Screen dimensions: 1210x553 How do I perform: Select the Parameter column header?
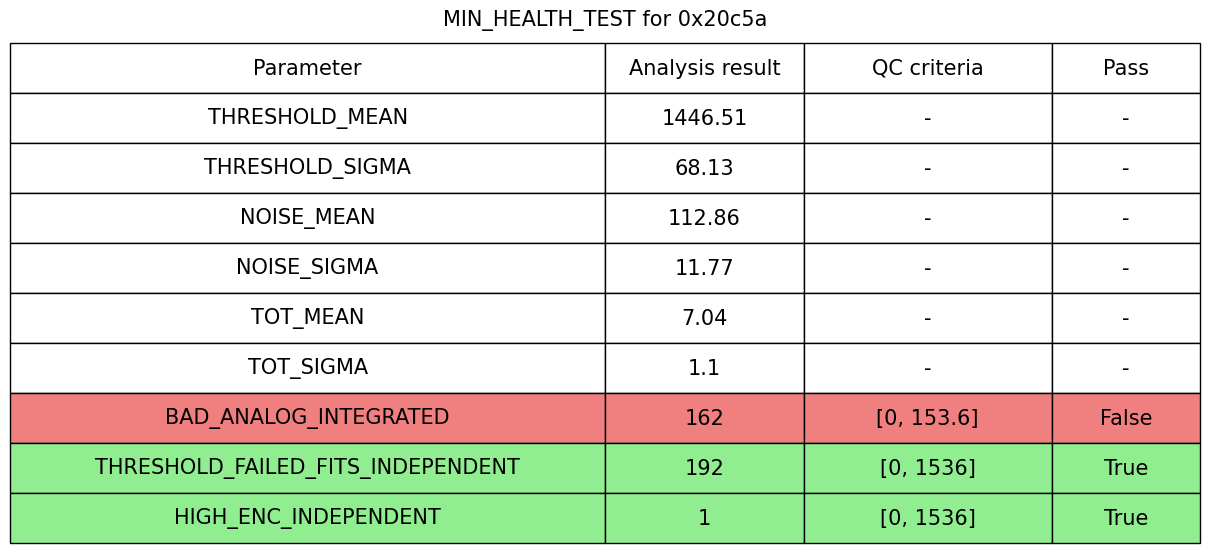click(307, 68)
